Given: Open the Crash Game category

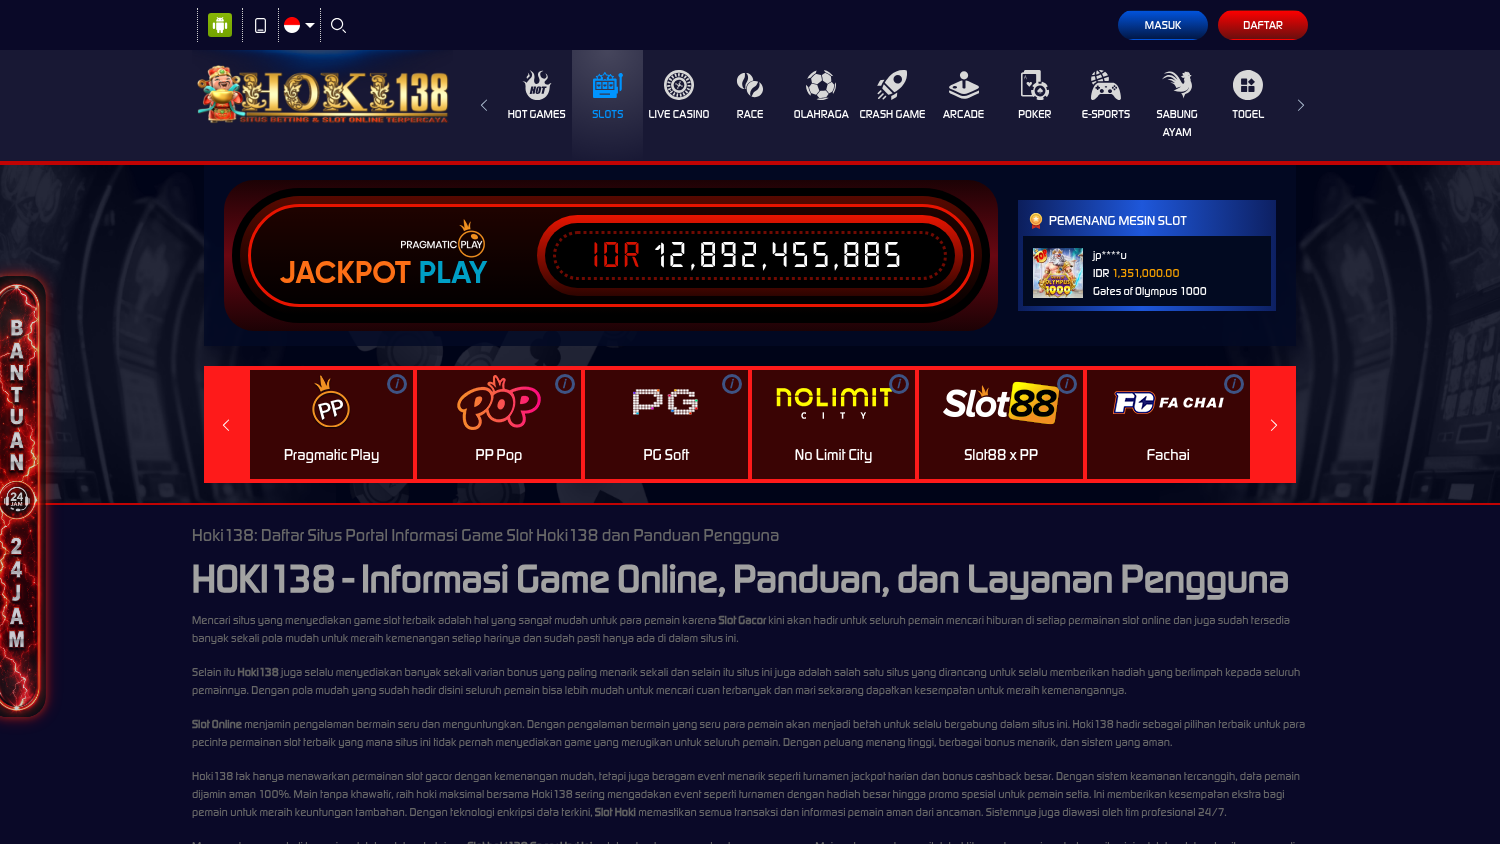Looking at the screenshot, I should coord(892,96).
